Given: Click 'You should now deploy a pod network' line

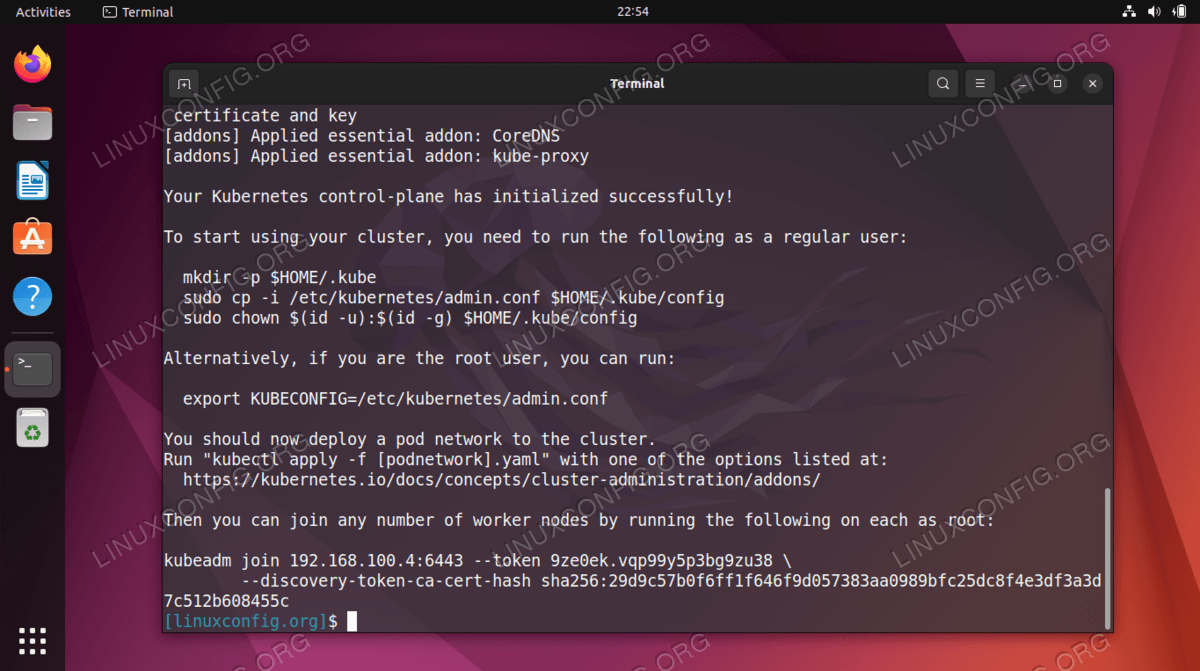Looking at the screenshot, I should 409,439.
